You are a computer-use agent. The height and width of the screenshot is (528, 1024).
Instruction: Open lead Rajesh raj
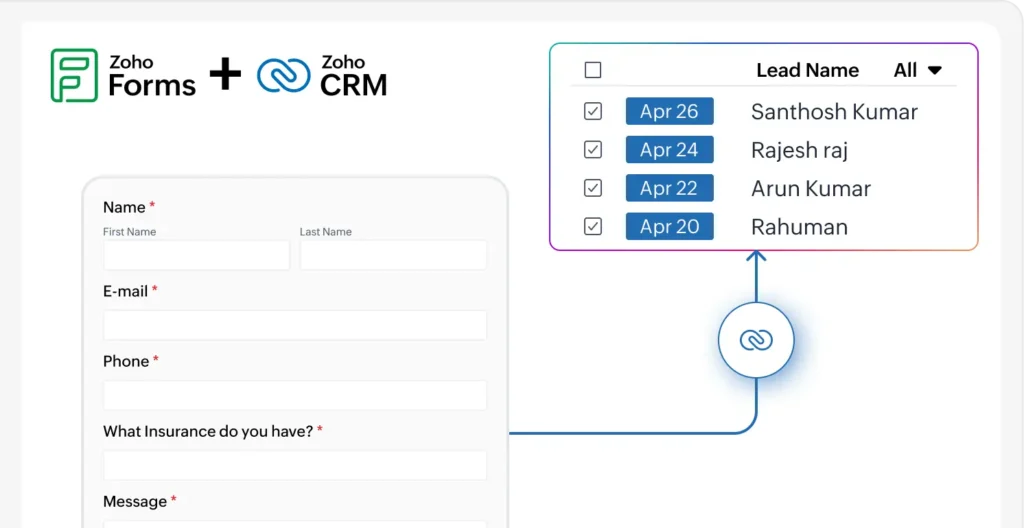[799, 150]
